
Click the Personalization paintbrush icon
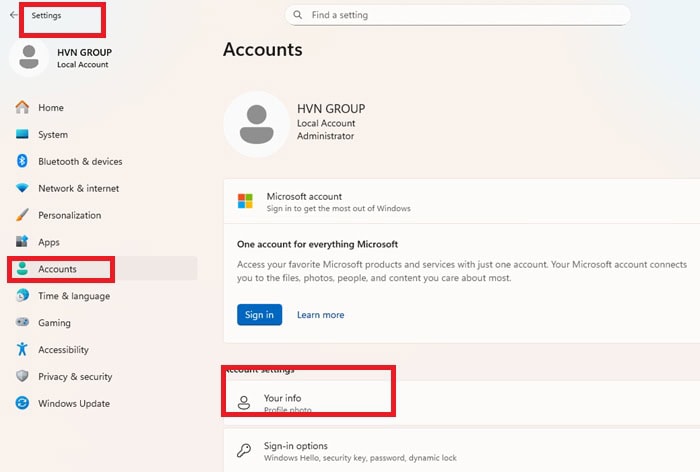[22, 216]
